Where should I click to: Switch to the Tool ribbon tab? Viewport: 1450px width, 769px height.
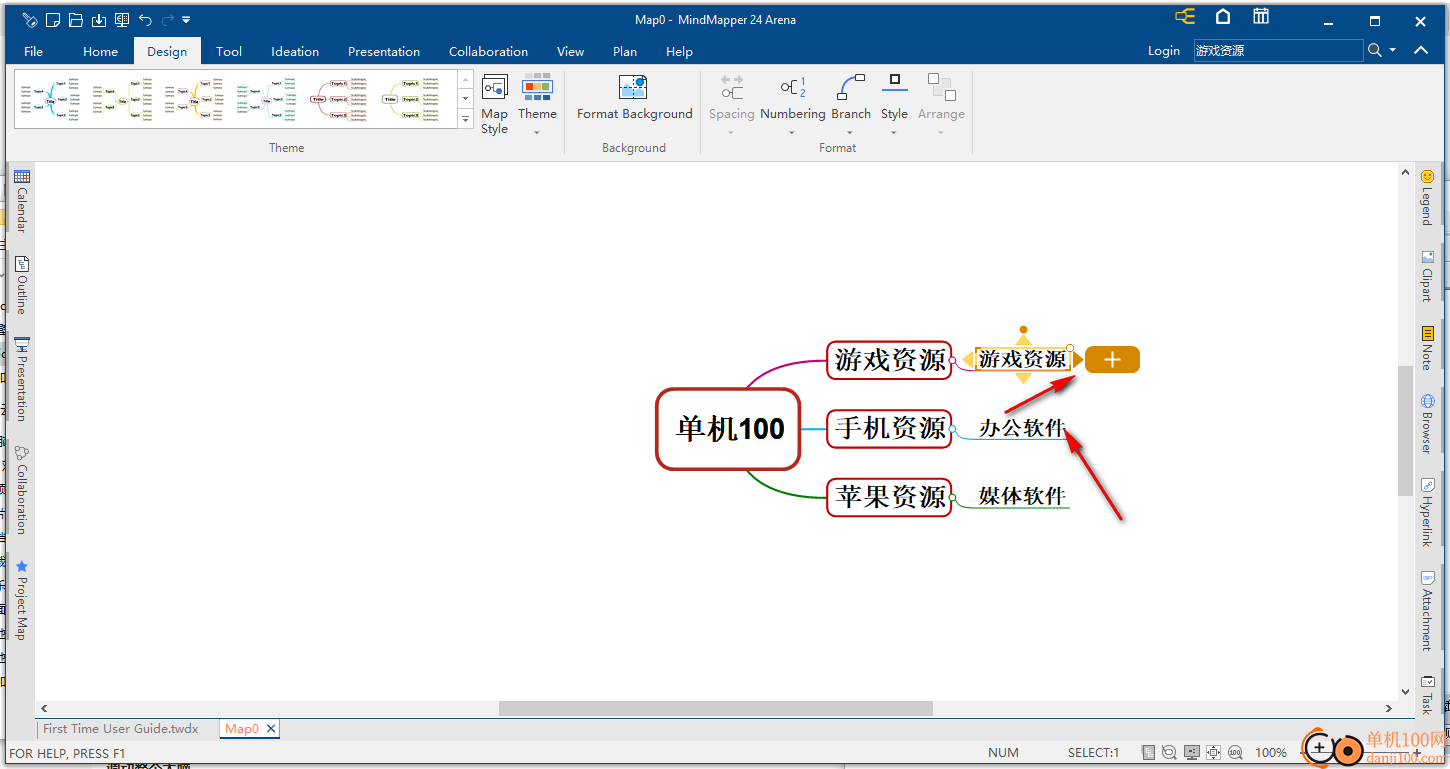[x=229, y=51]
